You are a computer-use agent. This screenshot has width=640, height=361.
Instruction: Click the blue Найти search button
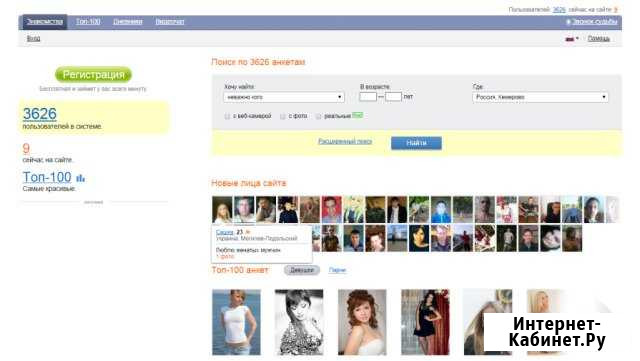[x=416, y=143]
